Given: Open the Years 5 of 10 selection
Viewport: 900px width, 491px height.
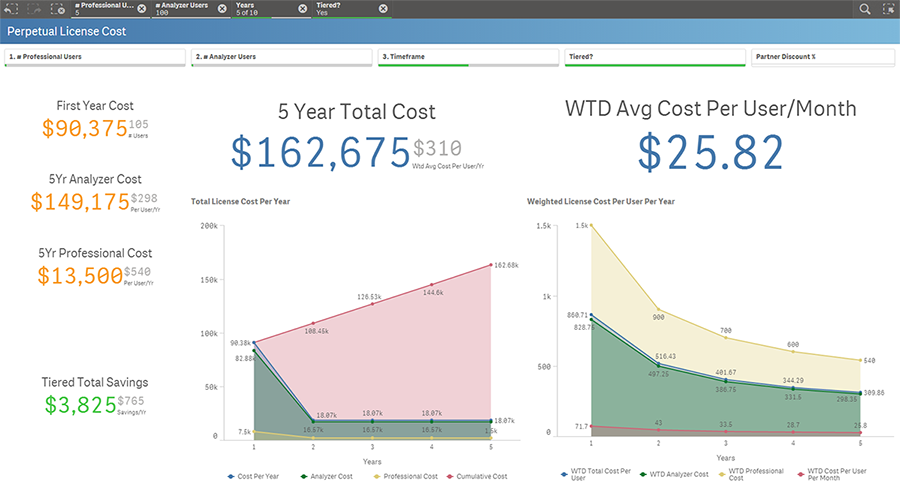Looking at the screenshot, I should [264, 9].
